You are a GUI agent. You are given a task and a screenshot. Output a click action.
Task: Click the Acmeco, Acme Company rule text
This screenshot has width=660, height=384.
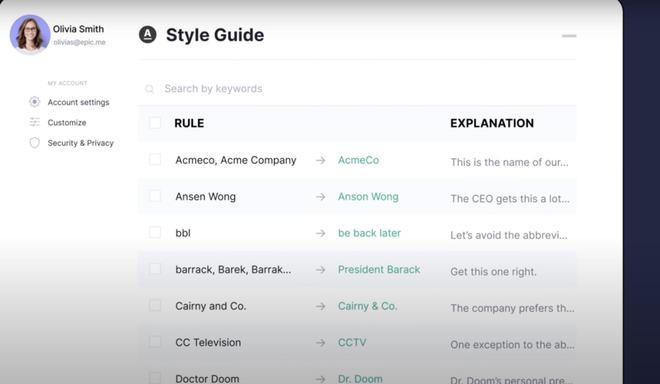click(x=236, y=160)
